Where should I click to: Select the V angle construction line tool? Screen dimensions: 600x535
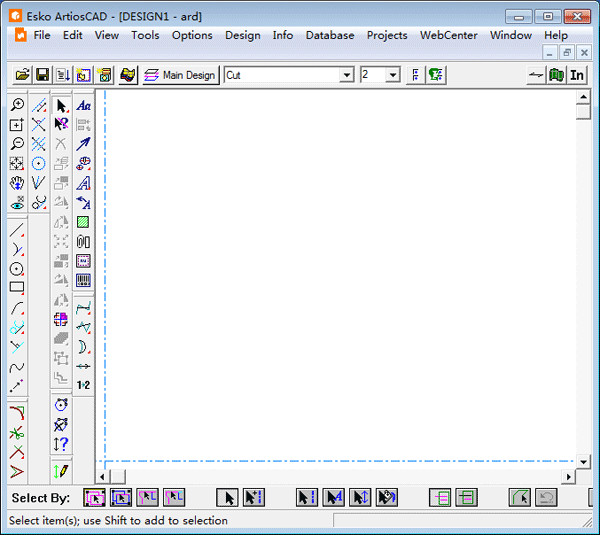pos(39,183)
